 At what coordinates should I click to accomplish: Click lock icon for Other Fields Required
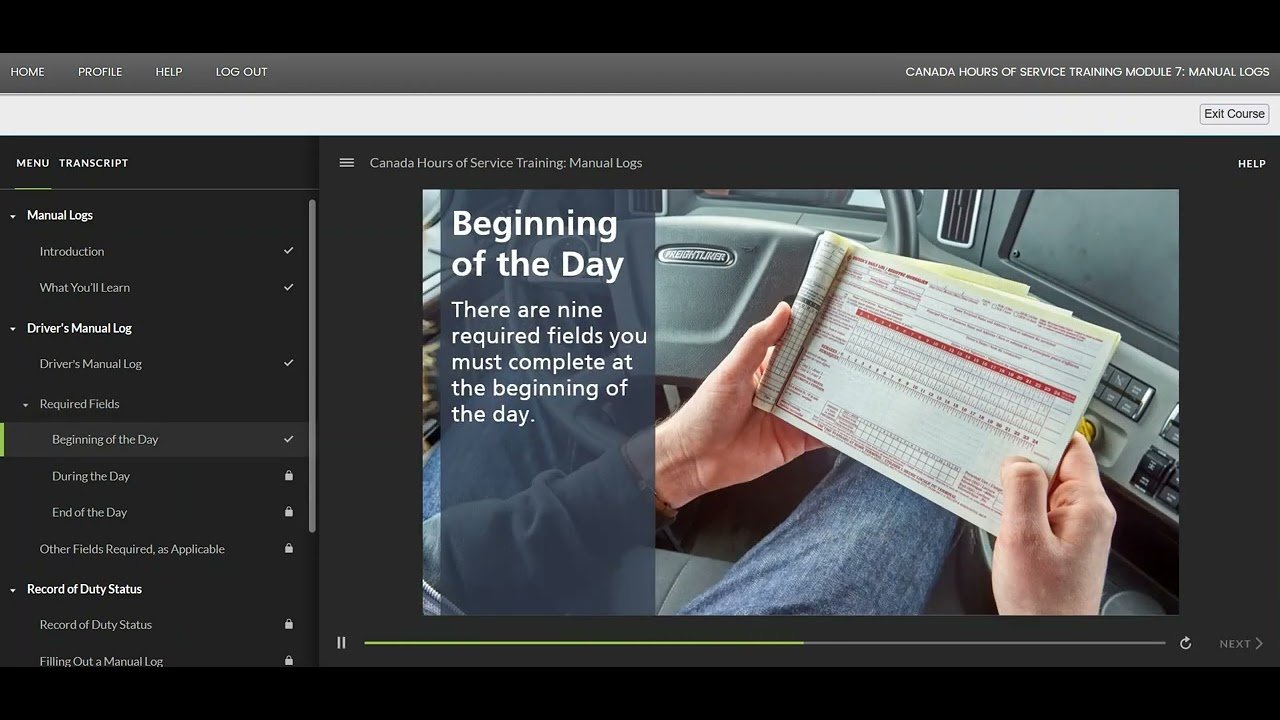click(289, 549)
